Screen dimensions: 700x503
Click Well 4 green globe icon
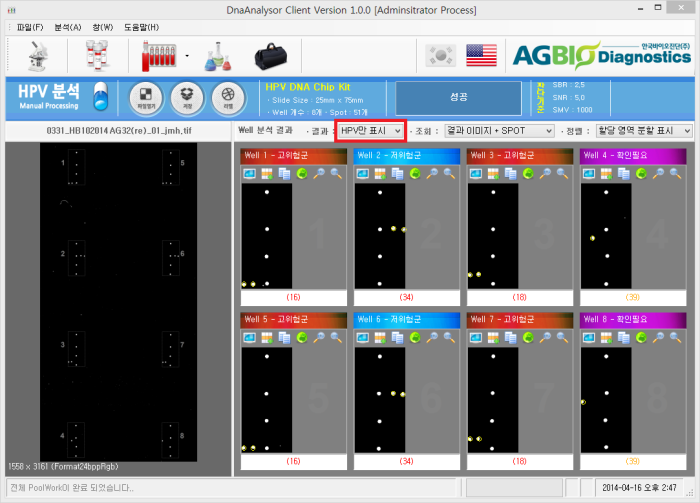pos(641,174)
